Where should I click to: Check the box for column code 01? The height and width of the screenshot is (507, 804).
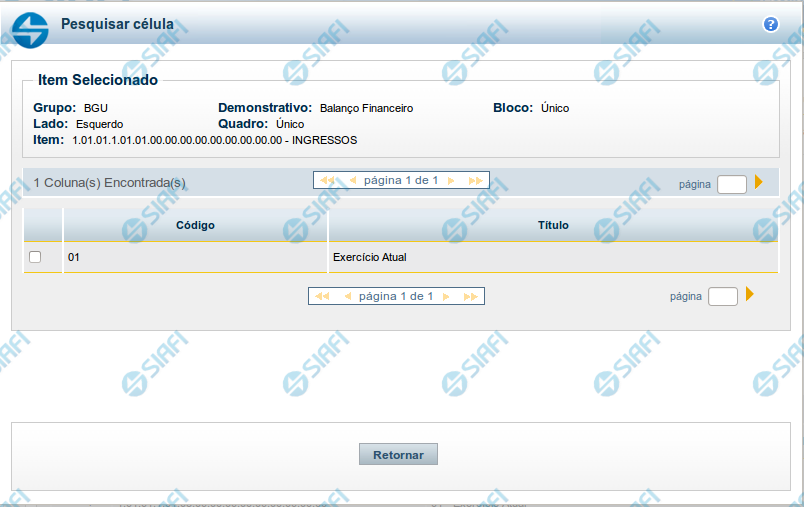coord(36,257)
